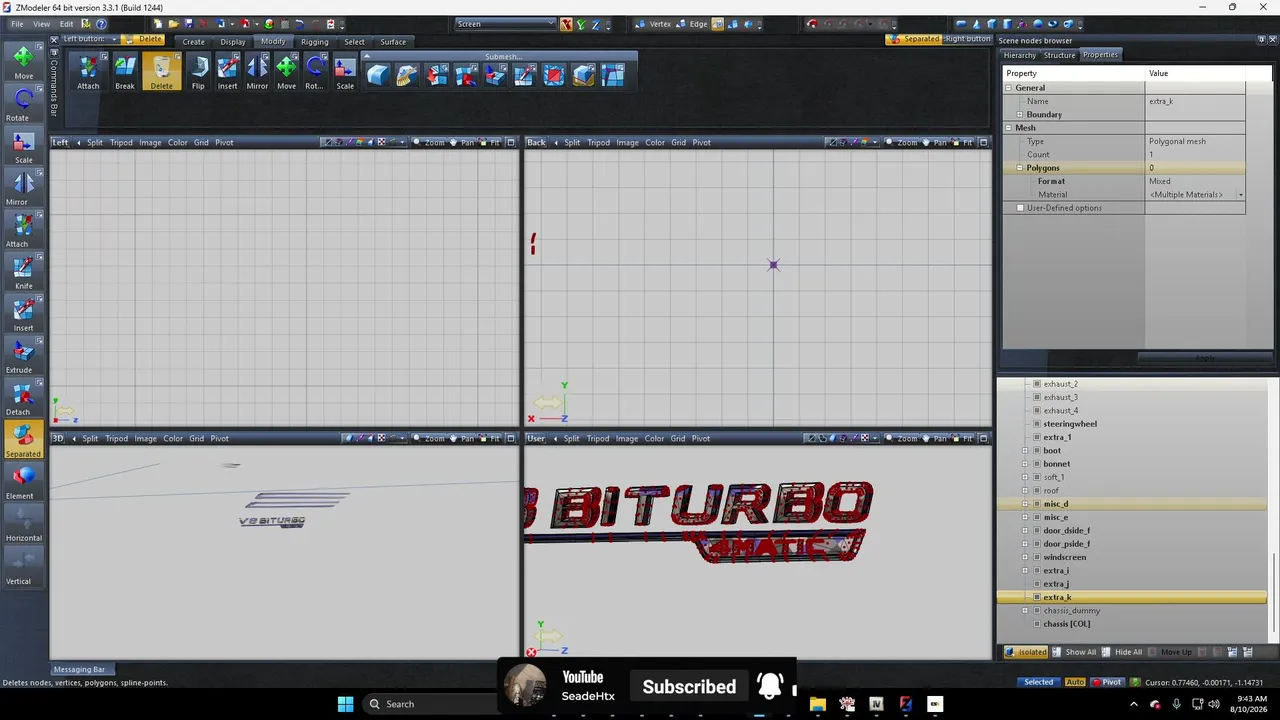Collapse the Mesh property group
The height and width of the screenshot is (720, 1280).
tap(1009, 128)
